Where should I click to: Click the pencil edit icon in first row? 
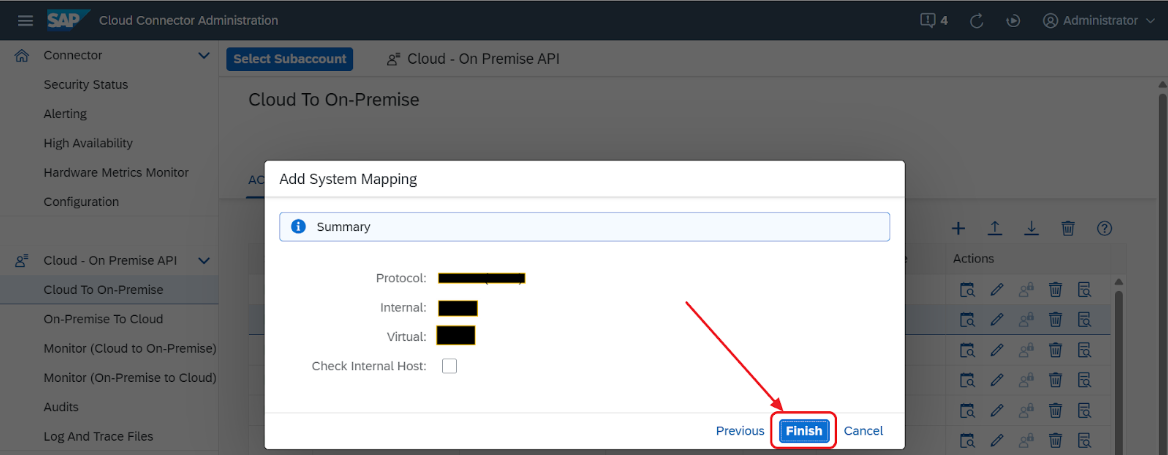[996, 291]
